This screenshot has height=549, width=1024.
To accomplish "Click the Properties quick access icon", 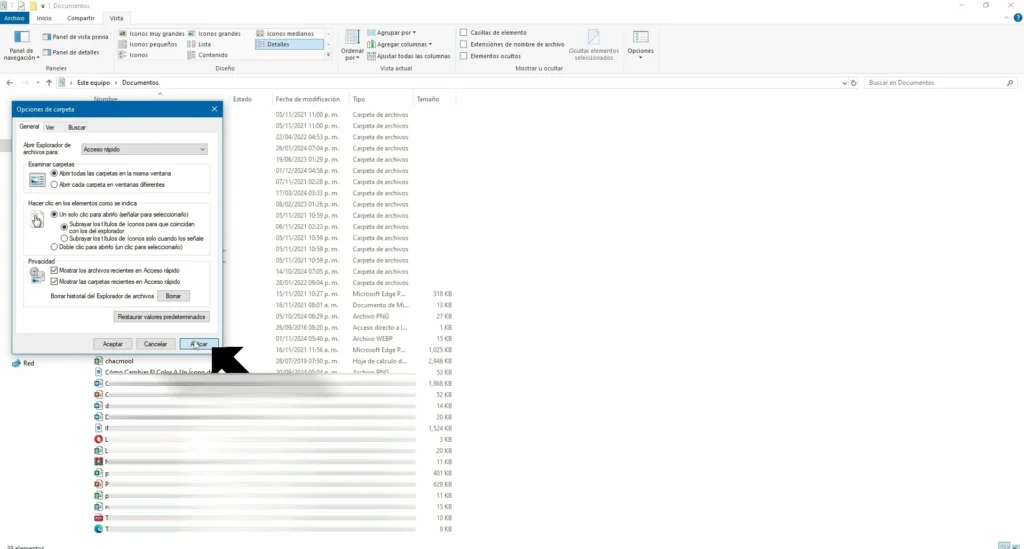I will tap(21, 6).
